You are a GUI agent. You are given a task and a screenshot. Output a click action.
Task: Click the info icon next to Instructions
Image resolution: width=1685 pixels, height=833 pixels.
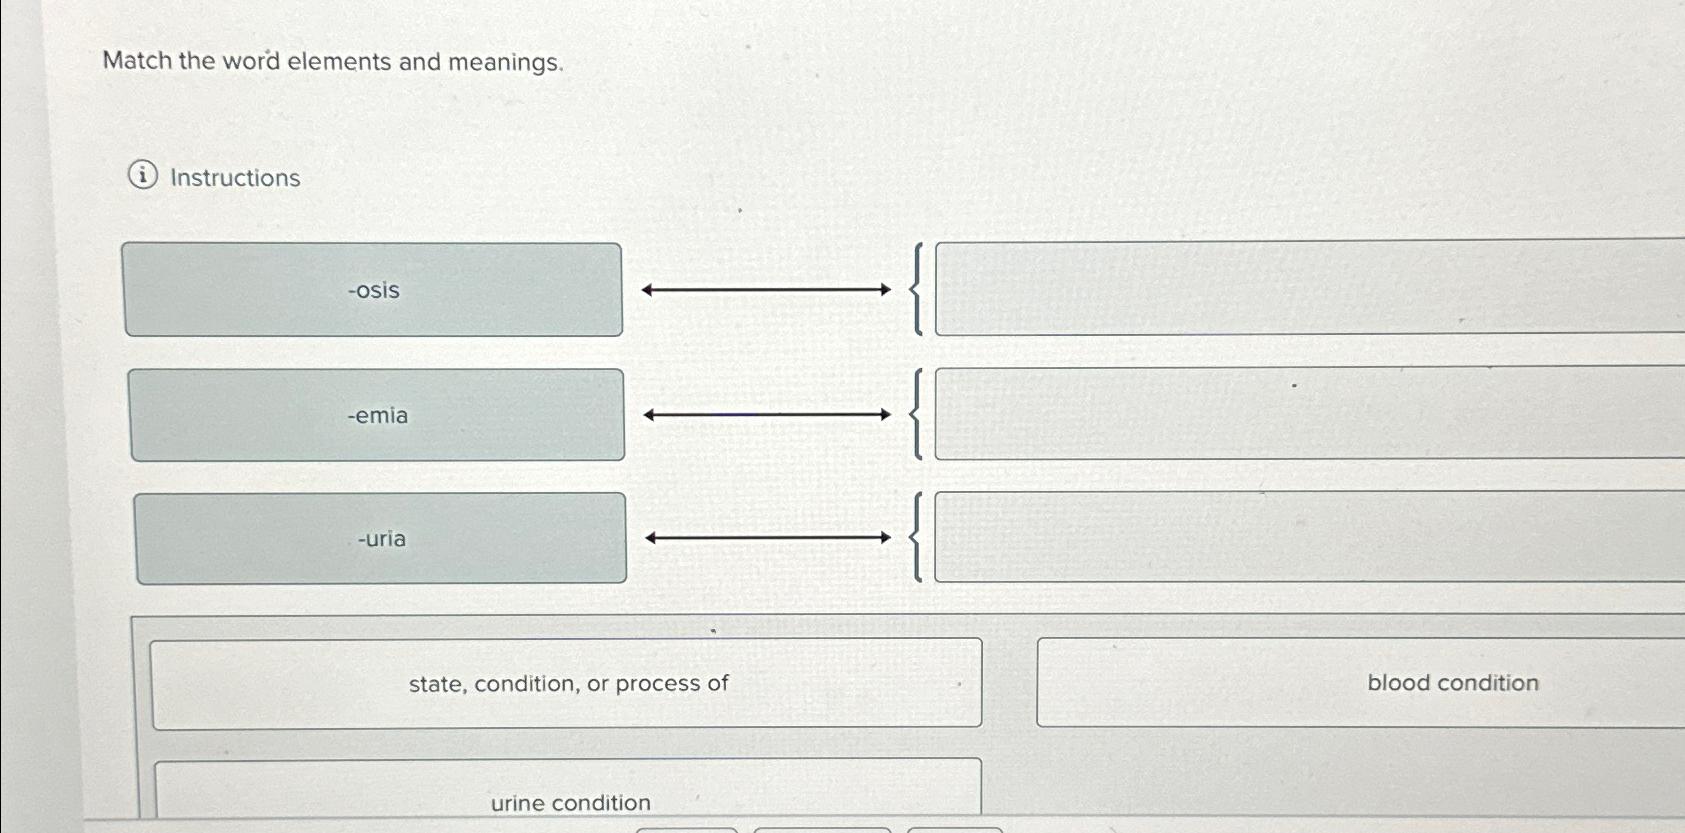[x=143, y=178]
